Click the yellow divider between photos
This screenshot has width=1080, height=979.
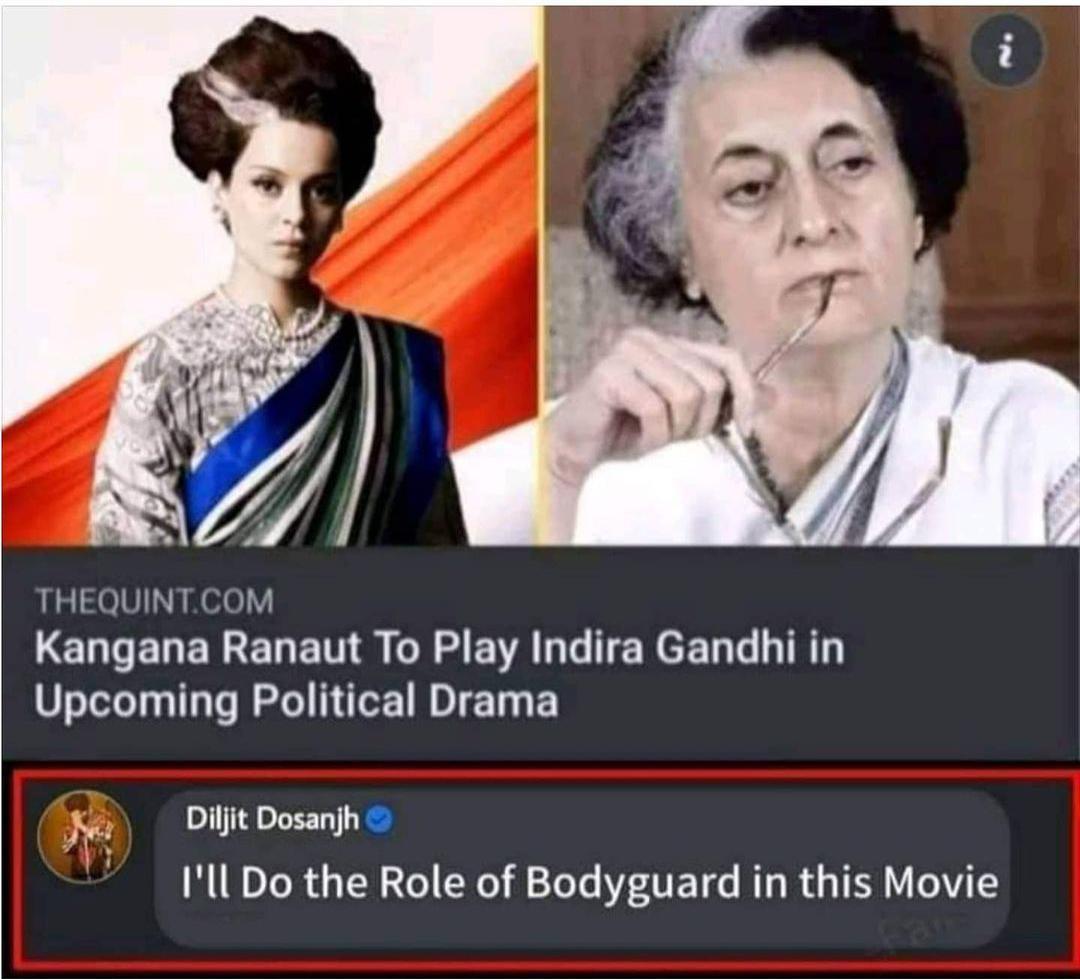[541, 277]
